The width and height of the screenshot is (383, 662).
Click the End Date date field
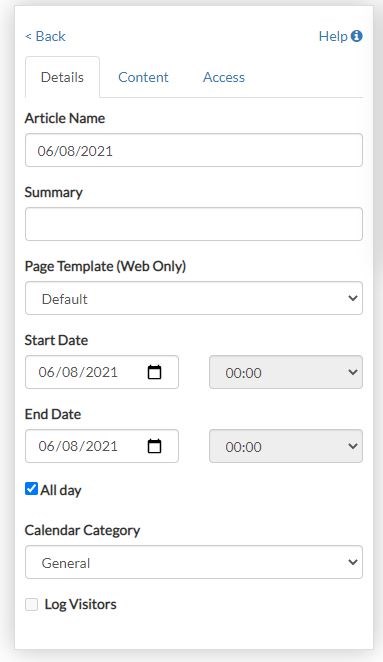pyautogui.click(x=102, y=446)
